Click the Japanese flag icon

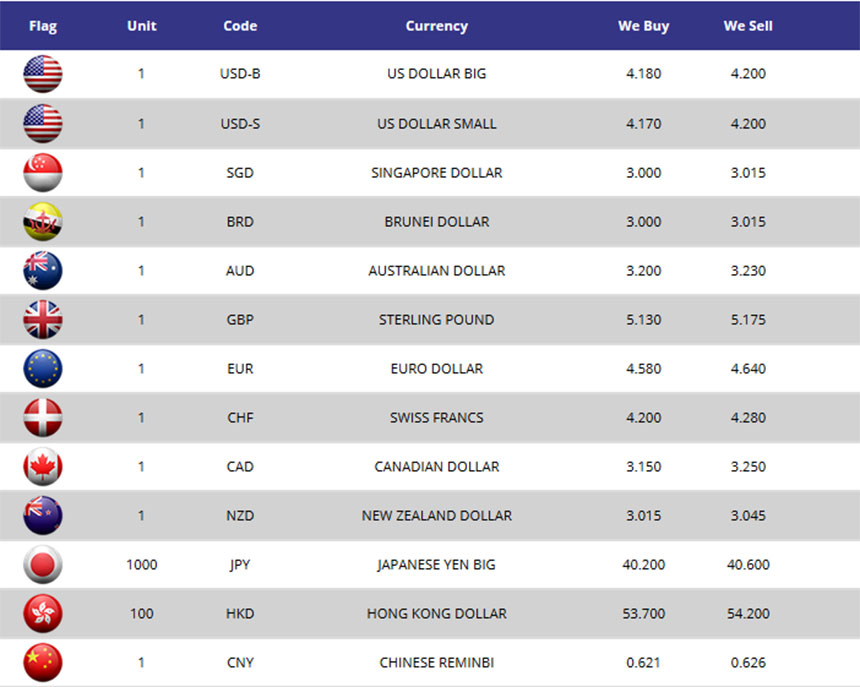click(43, 564)
